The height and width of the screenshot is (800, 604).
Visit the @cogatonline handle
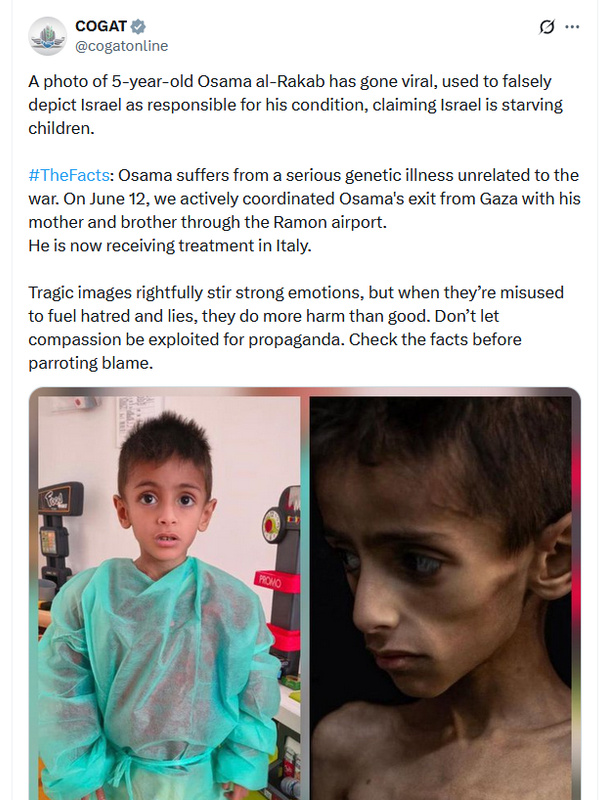pos(121,46)
